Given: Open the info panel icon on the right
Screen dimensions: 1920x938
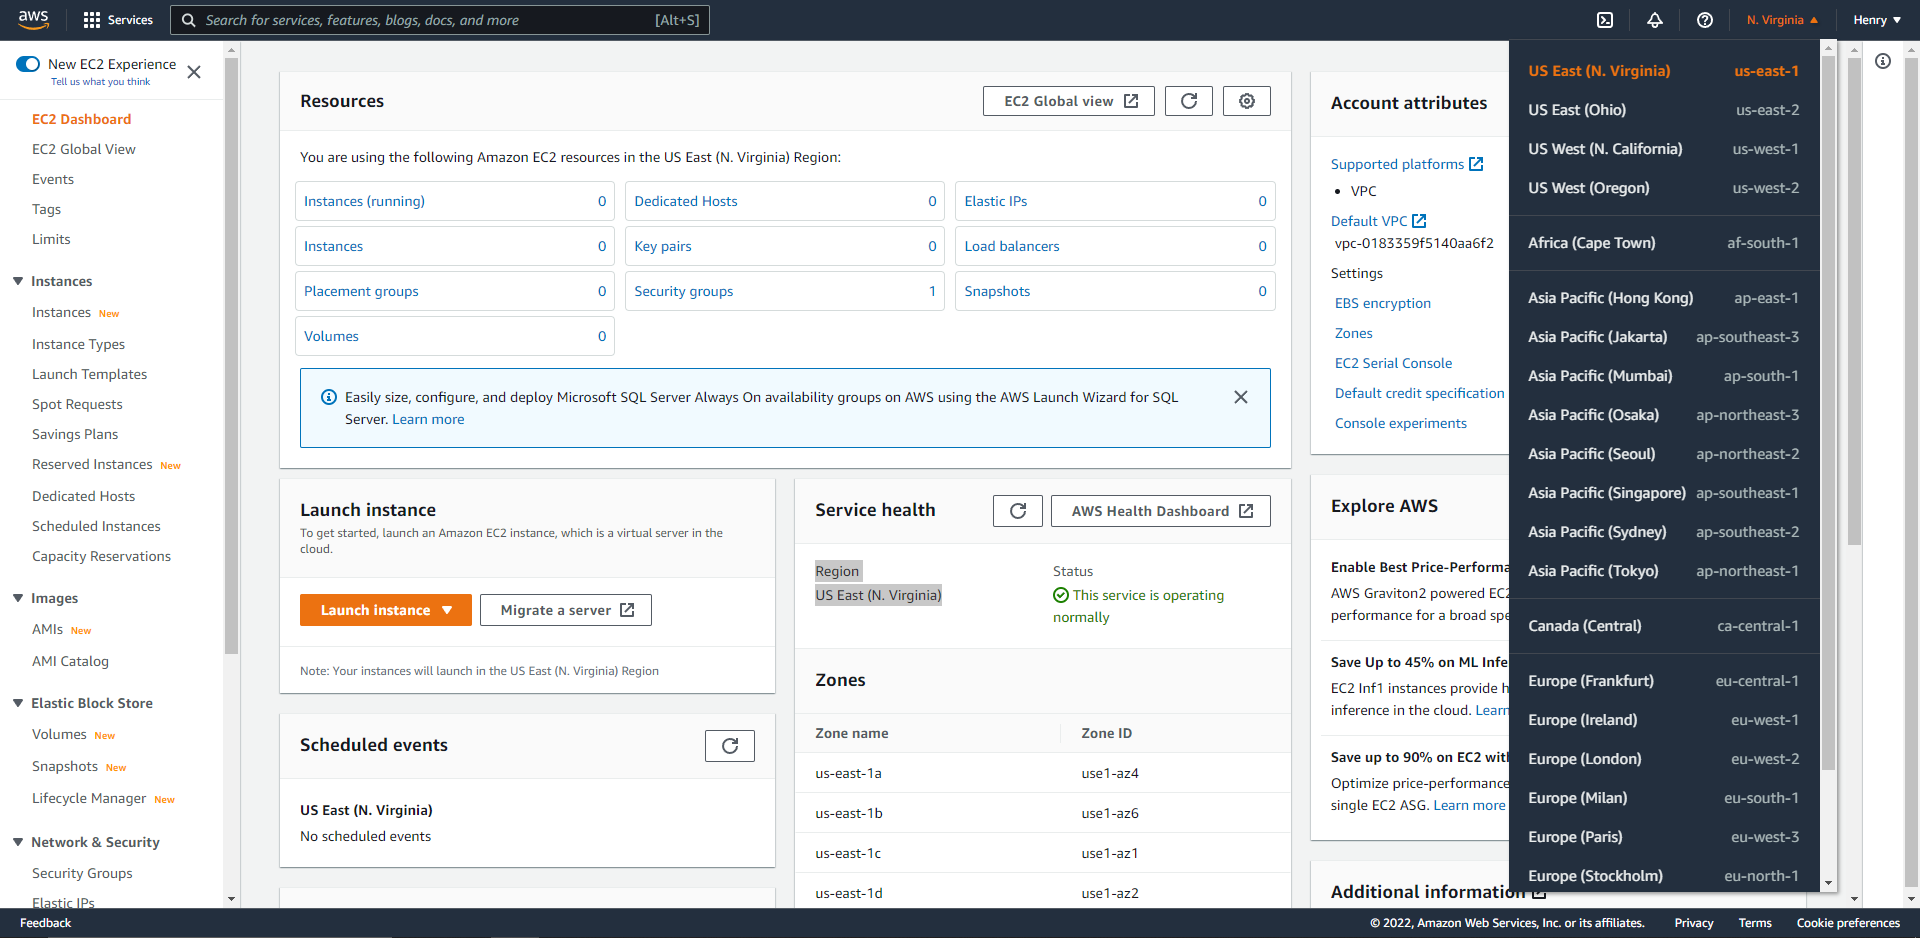Looking at the screenshot, I should coord(1884,61).
